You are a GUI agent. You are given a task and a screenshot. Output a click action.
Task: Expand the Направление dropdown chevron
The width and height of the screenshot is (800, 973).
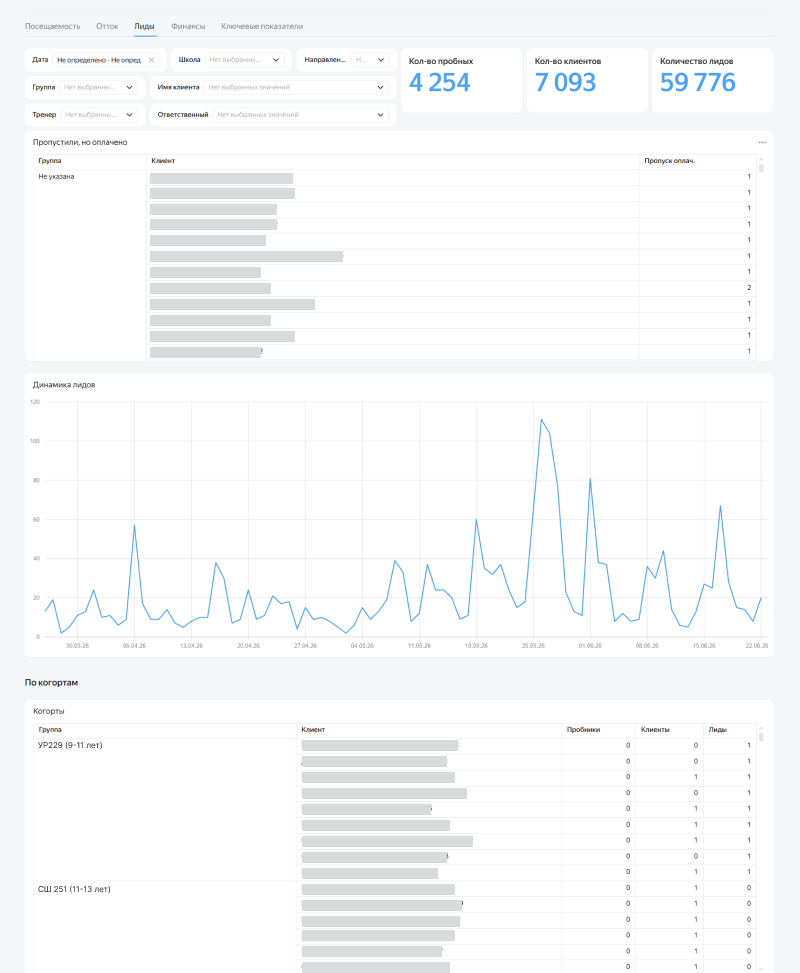click(380, 60)
